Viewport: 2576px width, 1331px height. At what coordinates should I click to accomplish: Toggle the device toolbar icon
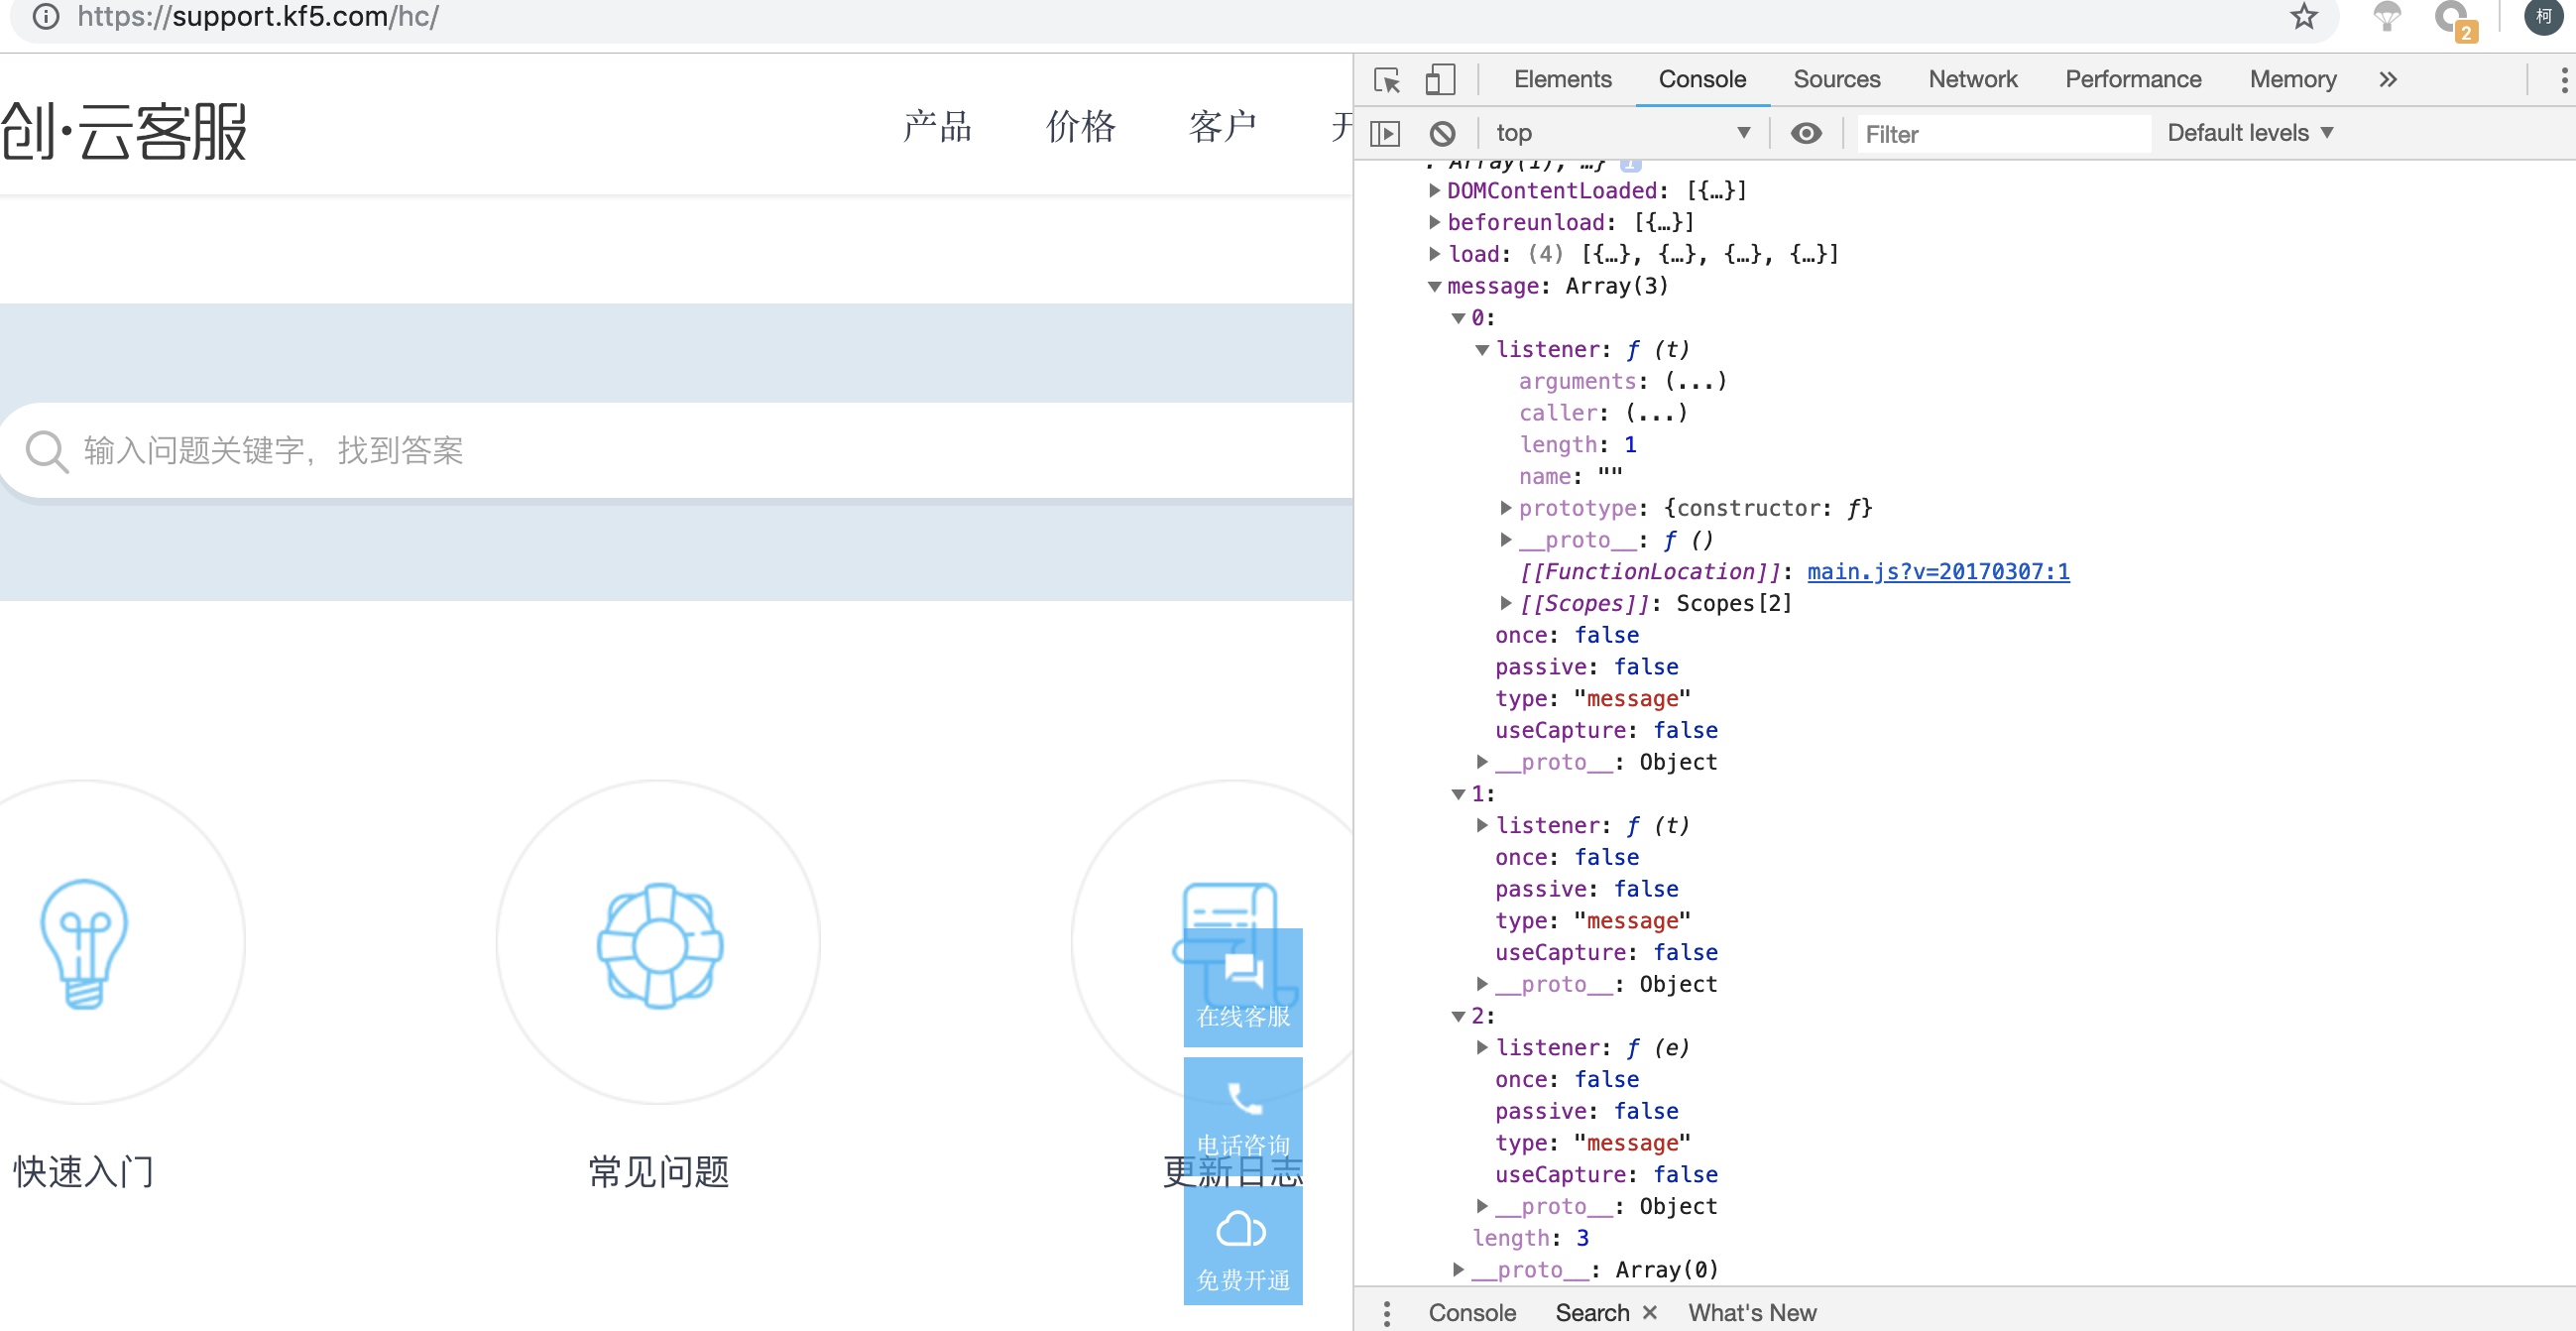tap(1439, 80)
